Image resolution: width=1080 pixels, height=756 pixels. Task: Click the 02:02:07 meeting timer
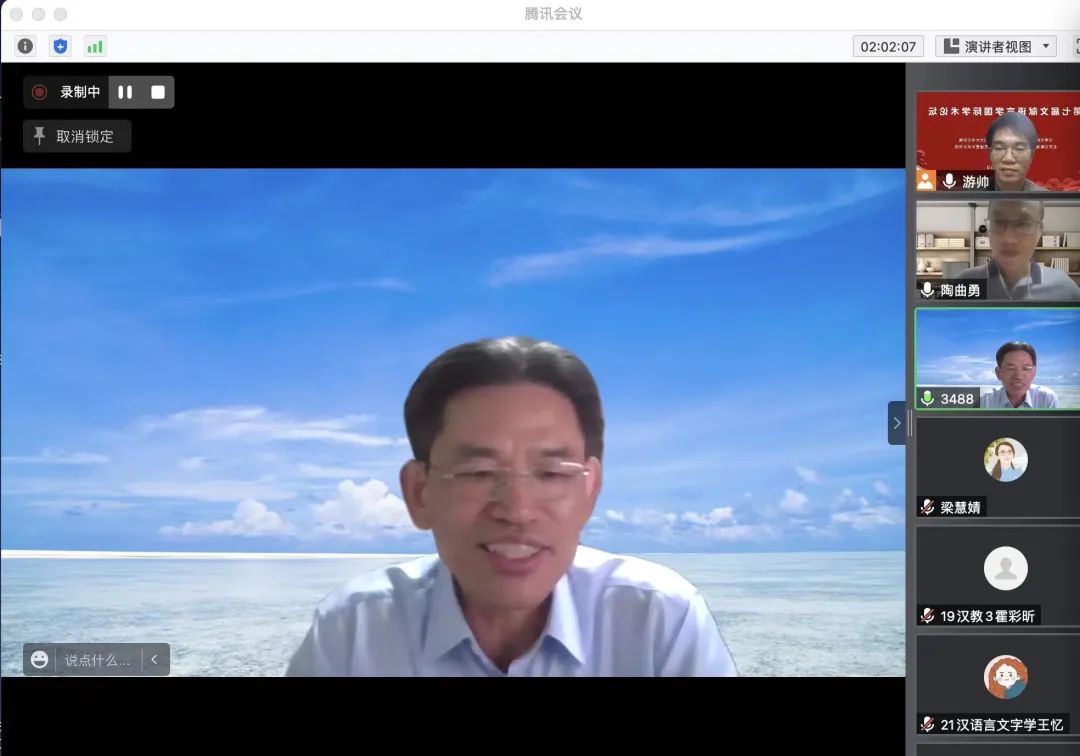point(888,46)
